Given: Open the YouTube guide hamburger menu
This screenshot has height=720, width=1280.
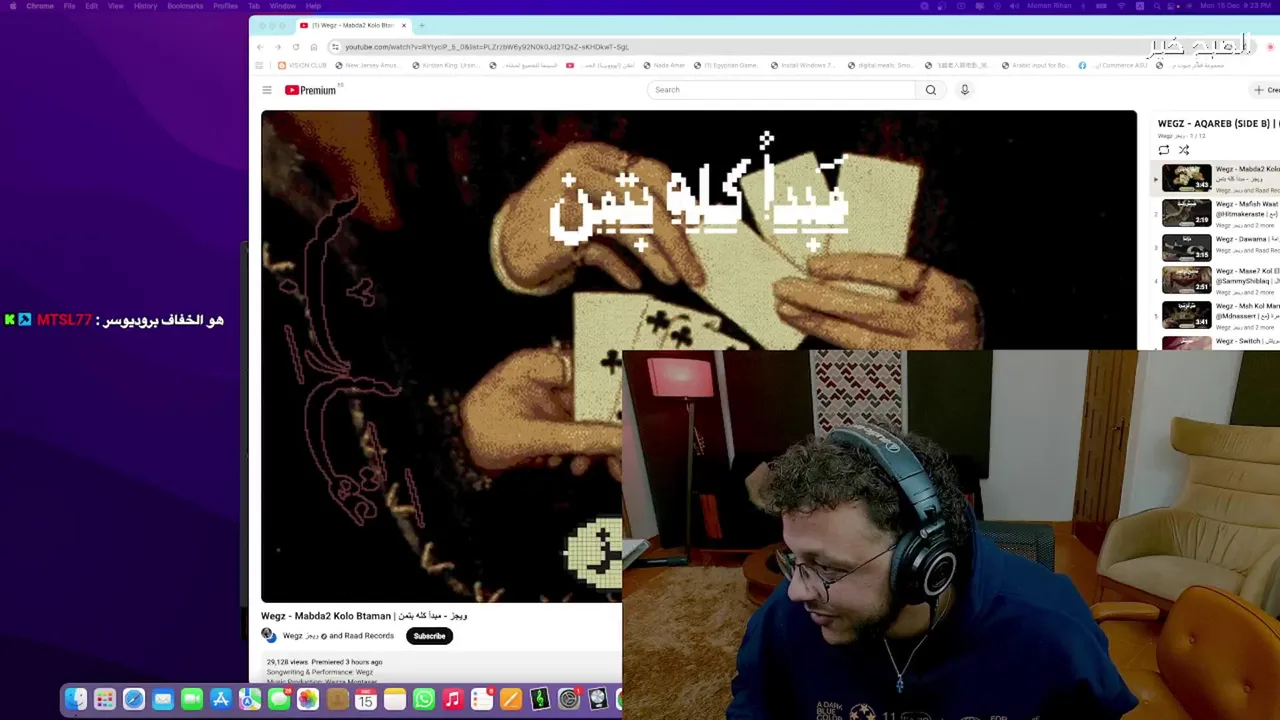Looking at the screenshot, I should tap(267, 90).
